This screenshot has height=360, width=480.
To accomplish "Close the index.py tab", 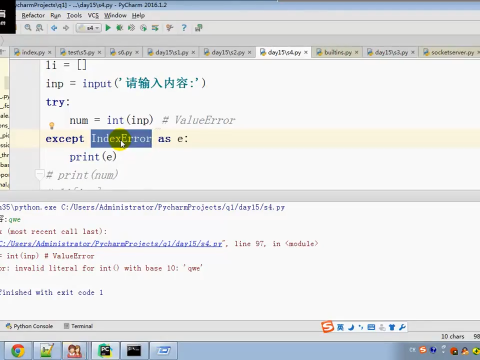I will click(x=50, y=52).
